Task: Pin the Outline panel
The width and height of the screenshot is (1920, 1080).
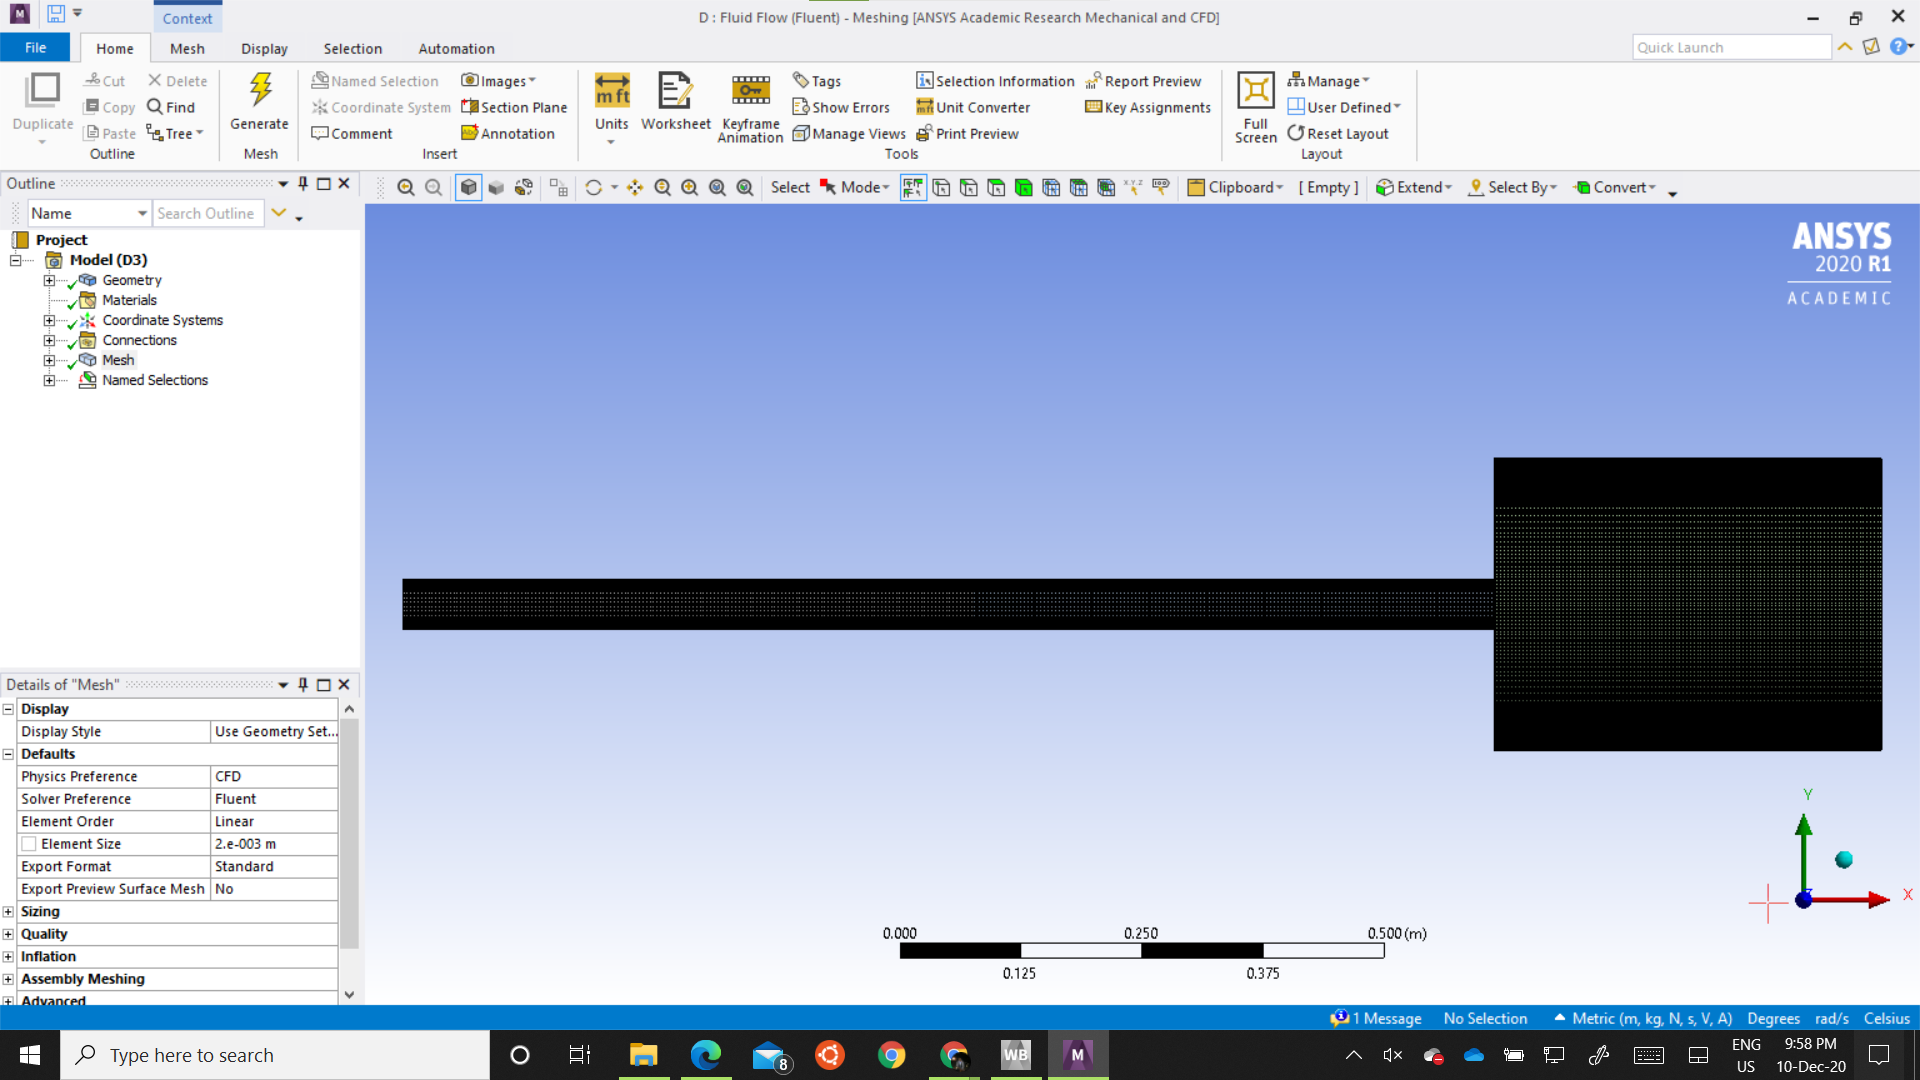Action: click(x=303, y=183)
